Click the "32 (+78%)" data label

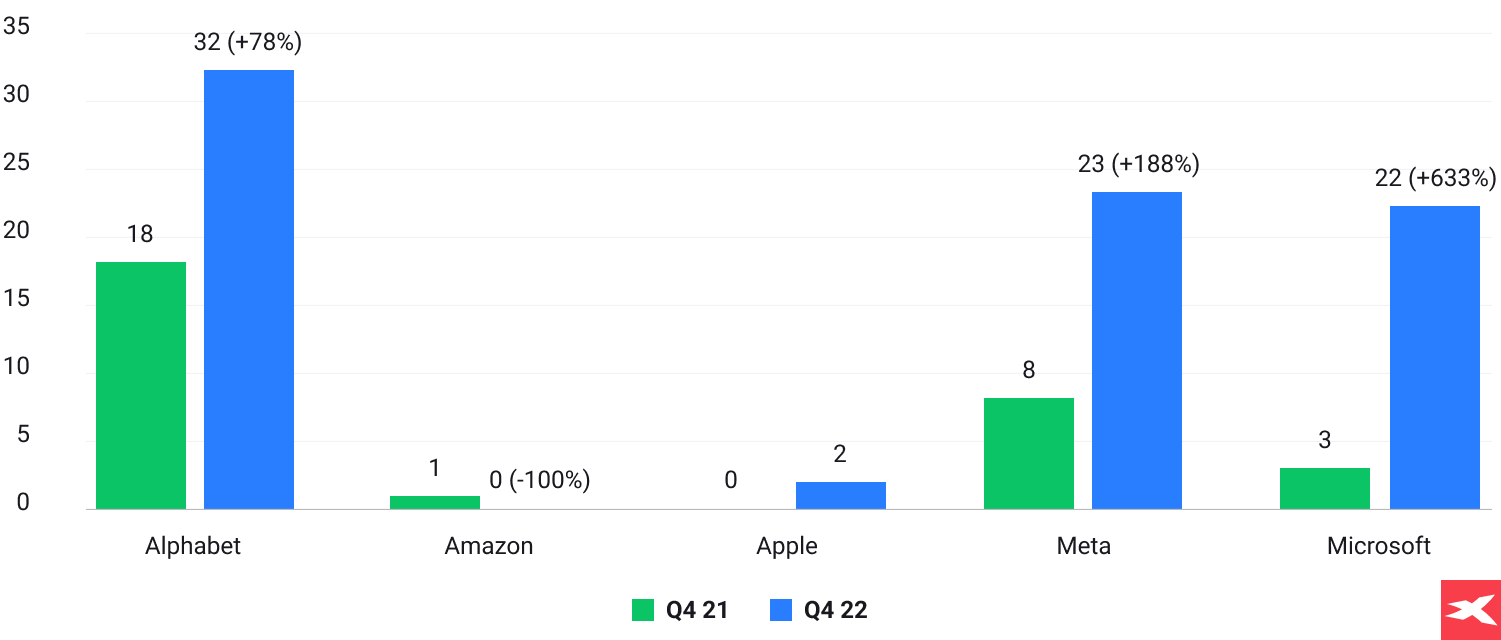click(x=249, y=42)
